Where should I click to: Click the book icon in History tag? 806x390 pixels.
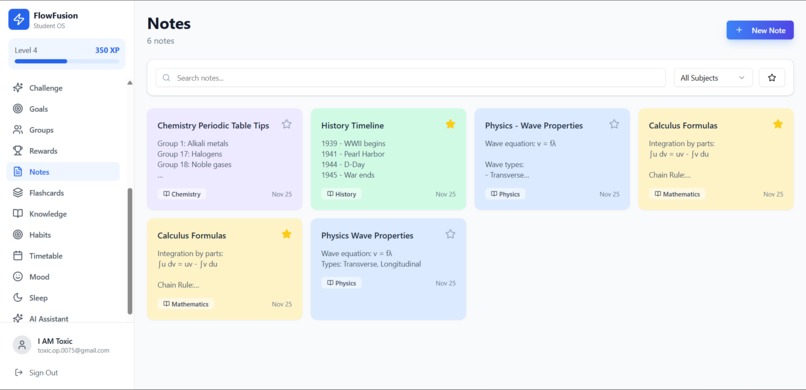click(x=330, y=194)
